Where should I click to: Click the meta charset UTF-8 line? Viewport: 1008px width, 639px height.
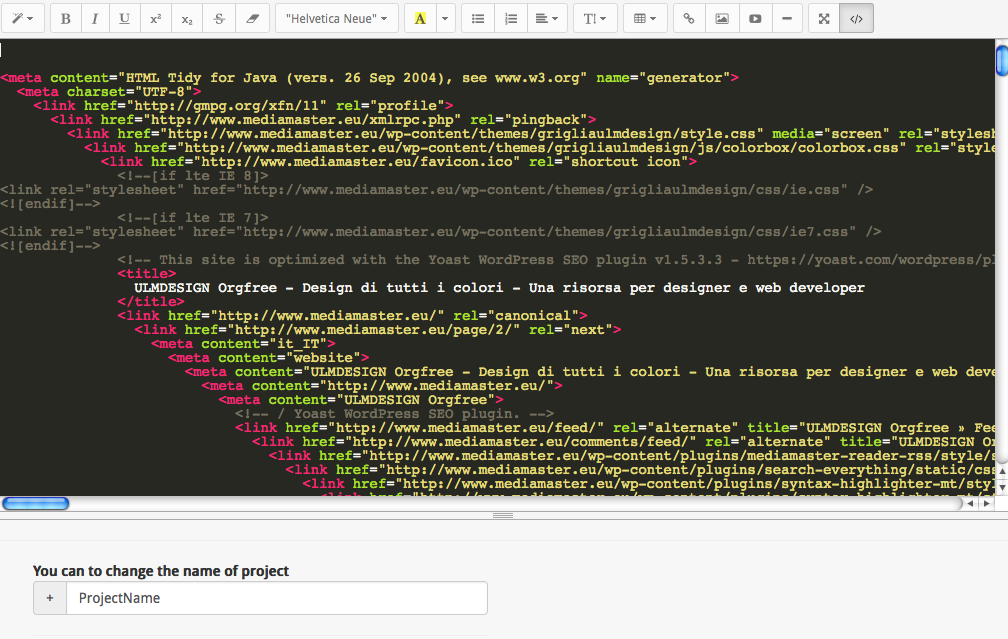109,91
